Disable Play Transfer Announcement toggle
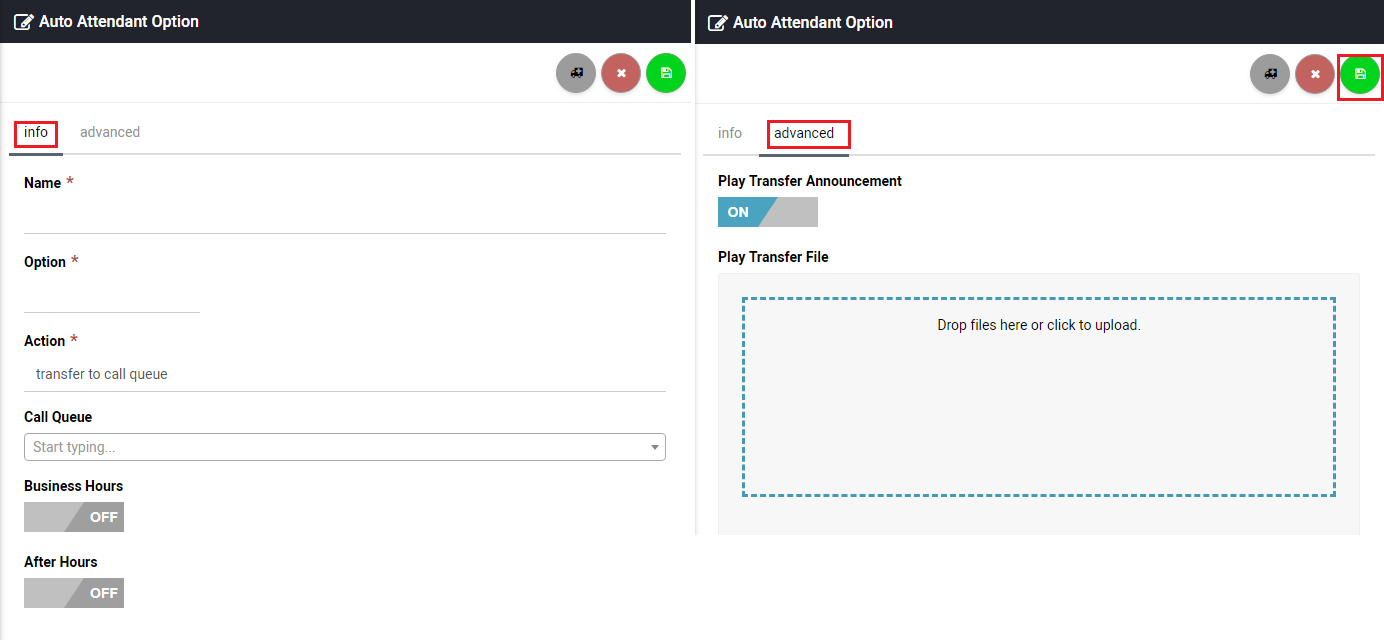The image size is (1384, 640). tap(767, 212)
